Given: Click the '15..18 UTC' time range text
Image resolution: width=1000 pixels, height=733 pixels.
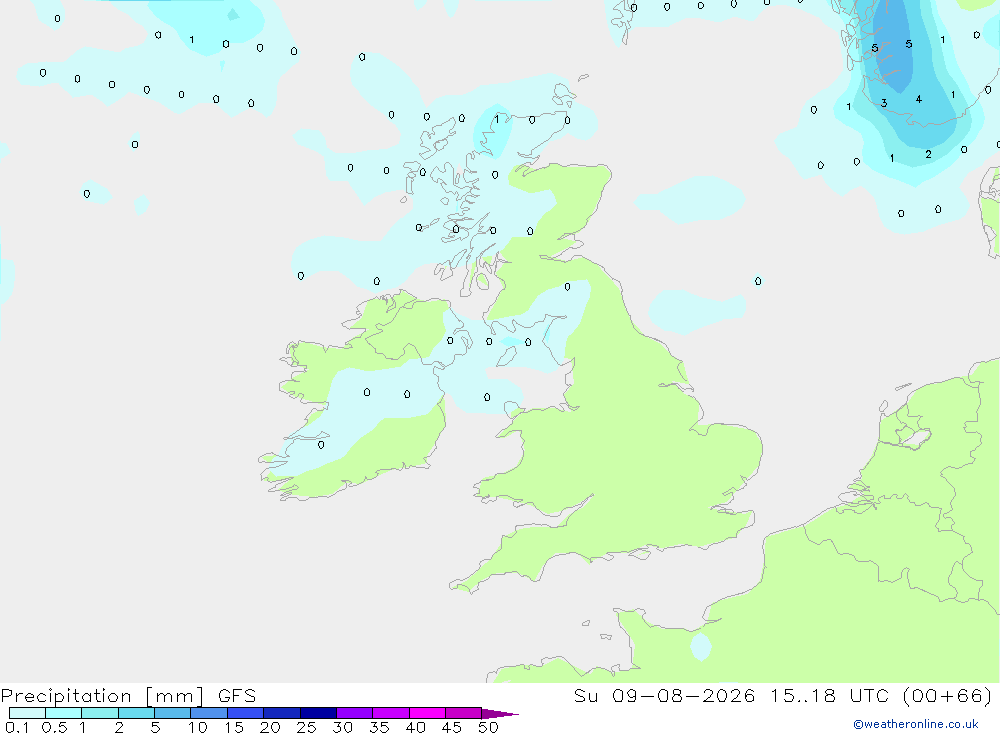Looking at the screenshot, I should click(x=830, y=695).
